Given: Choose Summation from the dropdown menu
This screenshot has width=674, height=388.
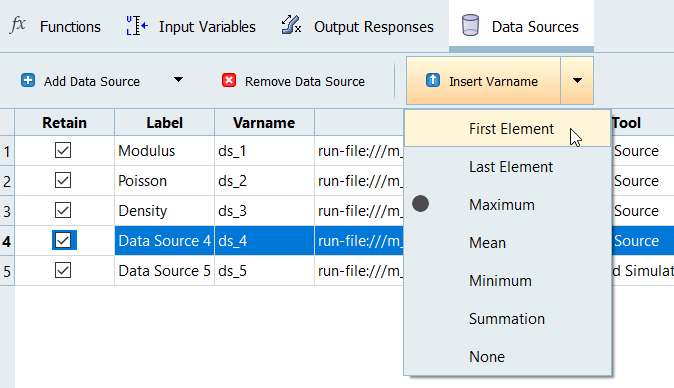Looking at the screenshot, I should [x=507, y=318].
